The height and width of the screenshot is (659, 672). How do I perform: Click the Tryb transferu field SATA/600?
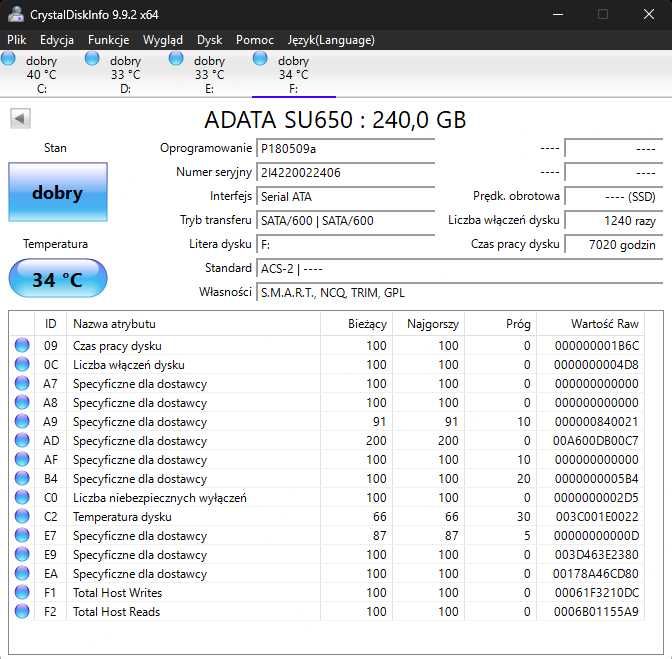click(345, 221)
